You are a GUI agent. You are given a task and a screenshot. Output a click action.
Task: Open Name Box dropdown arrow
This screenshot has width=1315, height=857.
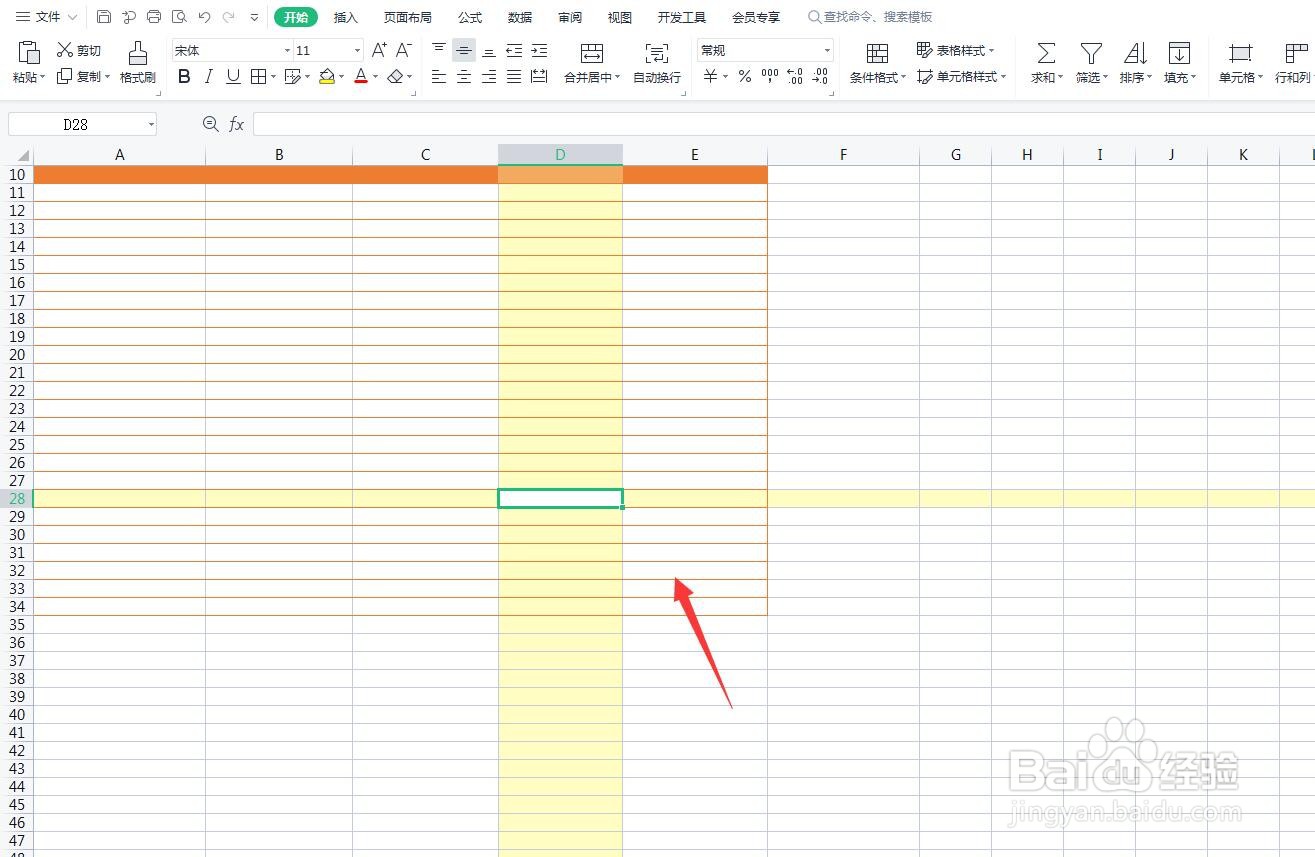151,124
